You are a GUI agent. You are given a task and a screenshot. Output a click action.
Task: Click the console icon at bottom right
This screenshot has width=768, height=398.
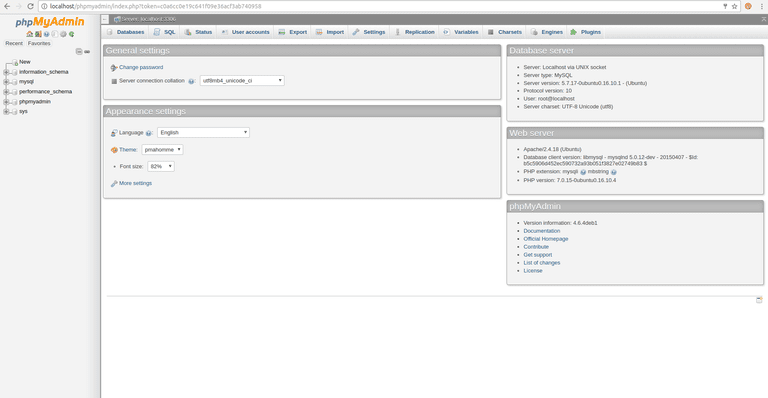click(x=759, y=300)
